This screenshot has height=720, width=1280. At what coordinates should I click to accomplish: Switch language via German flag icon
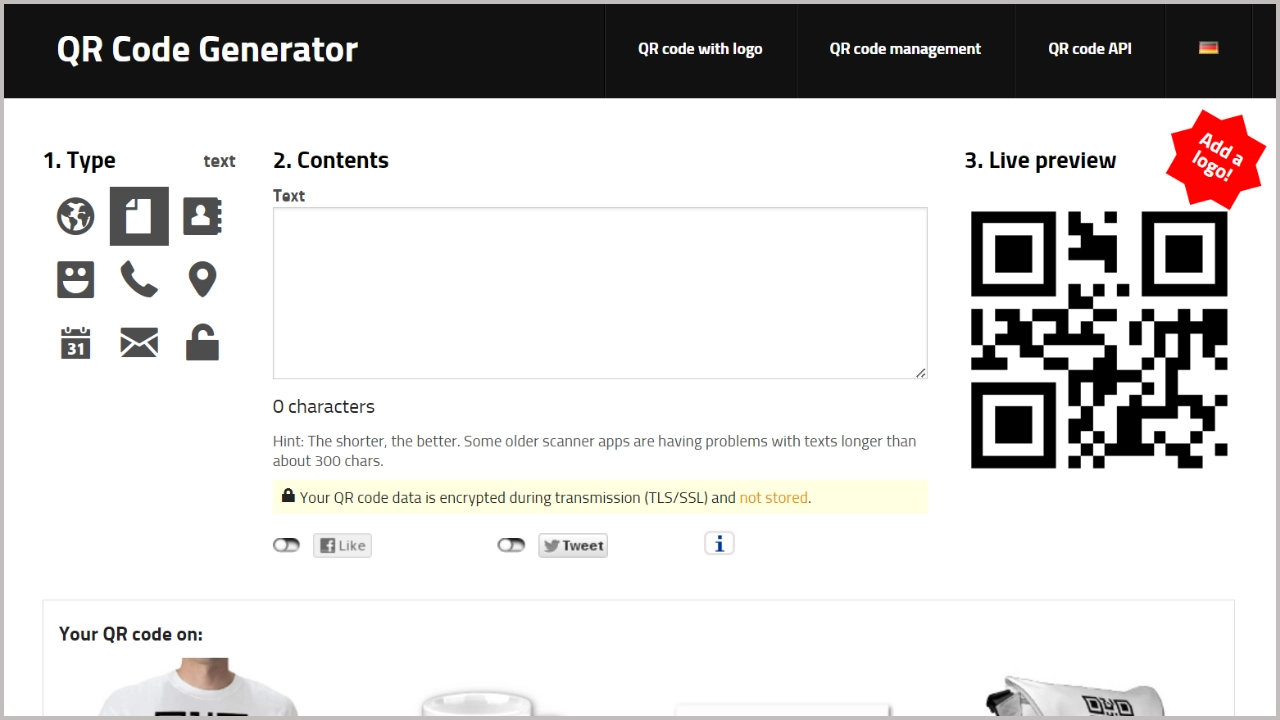[1208, 48]
